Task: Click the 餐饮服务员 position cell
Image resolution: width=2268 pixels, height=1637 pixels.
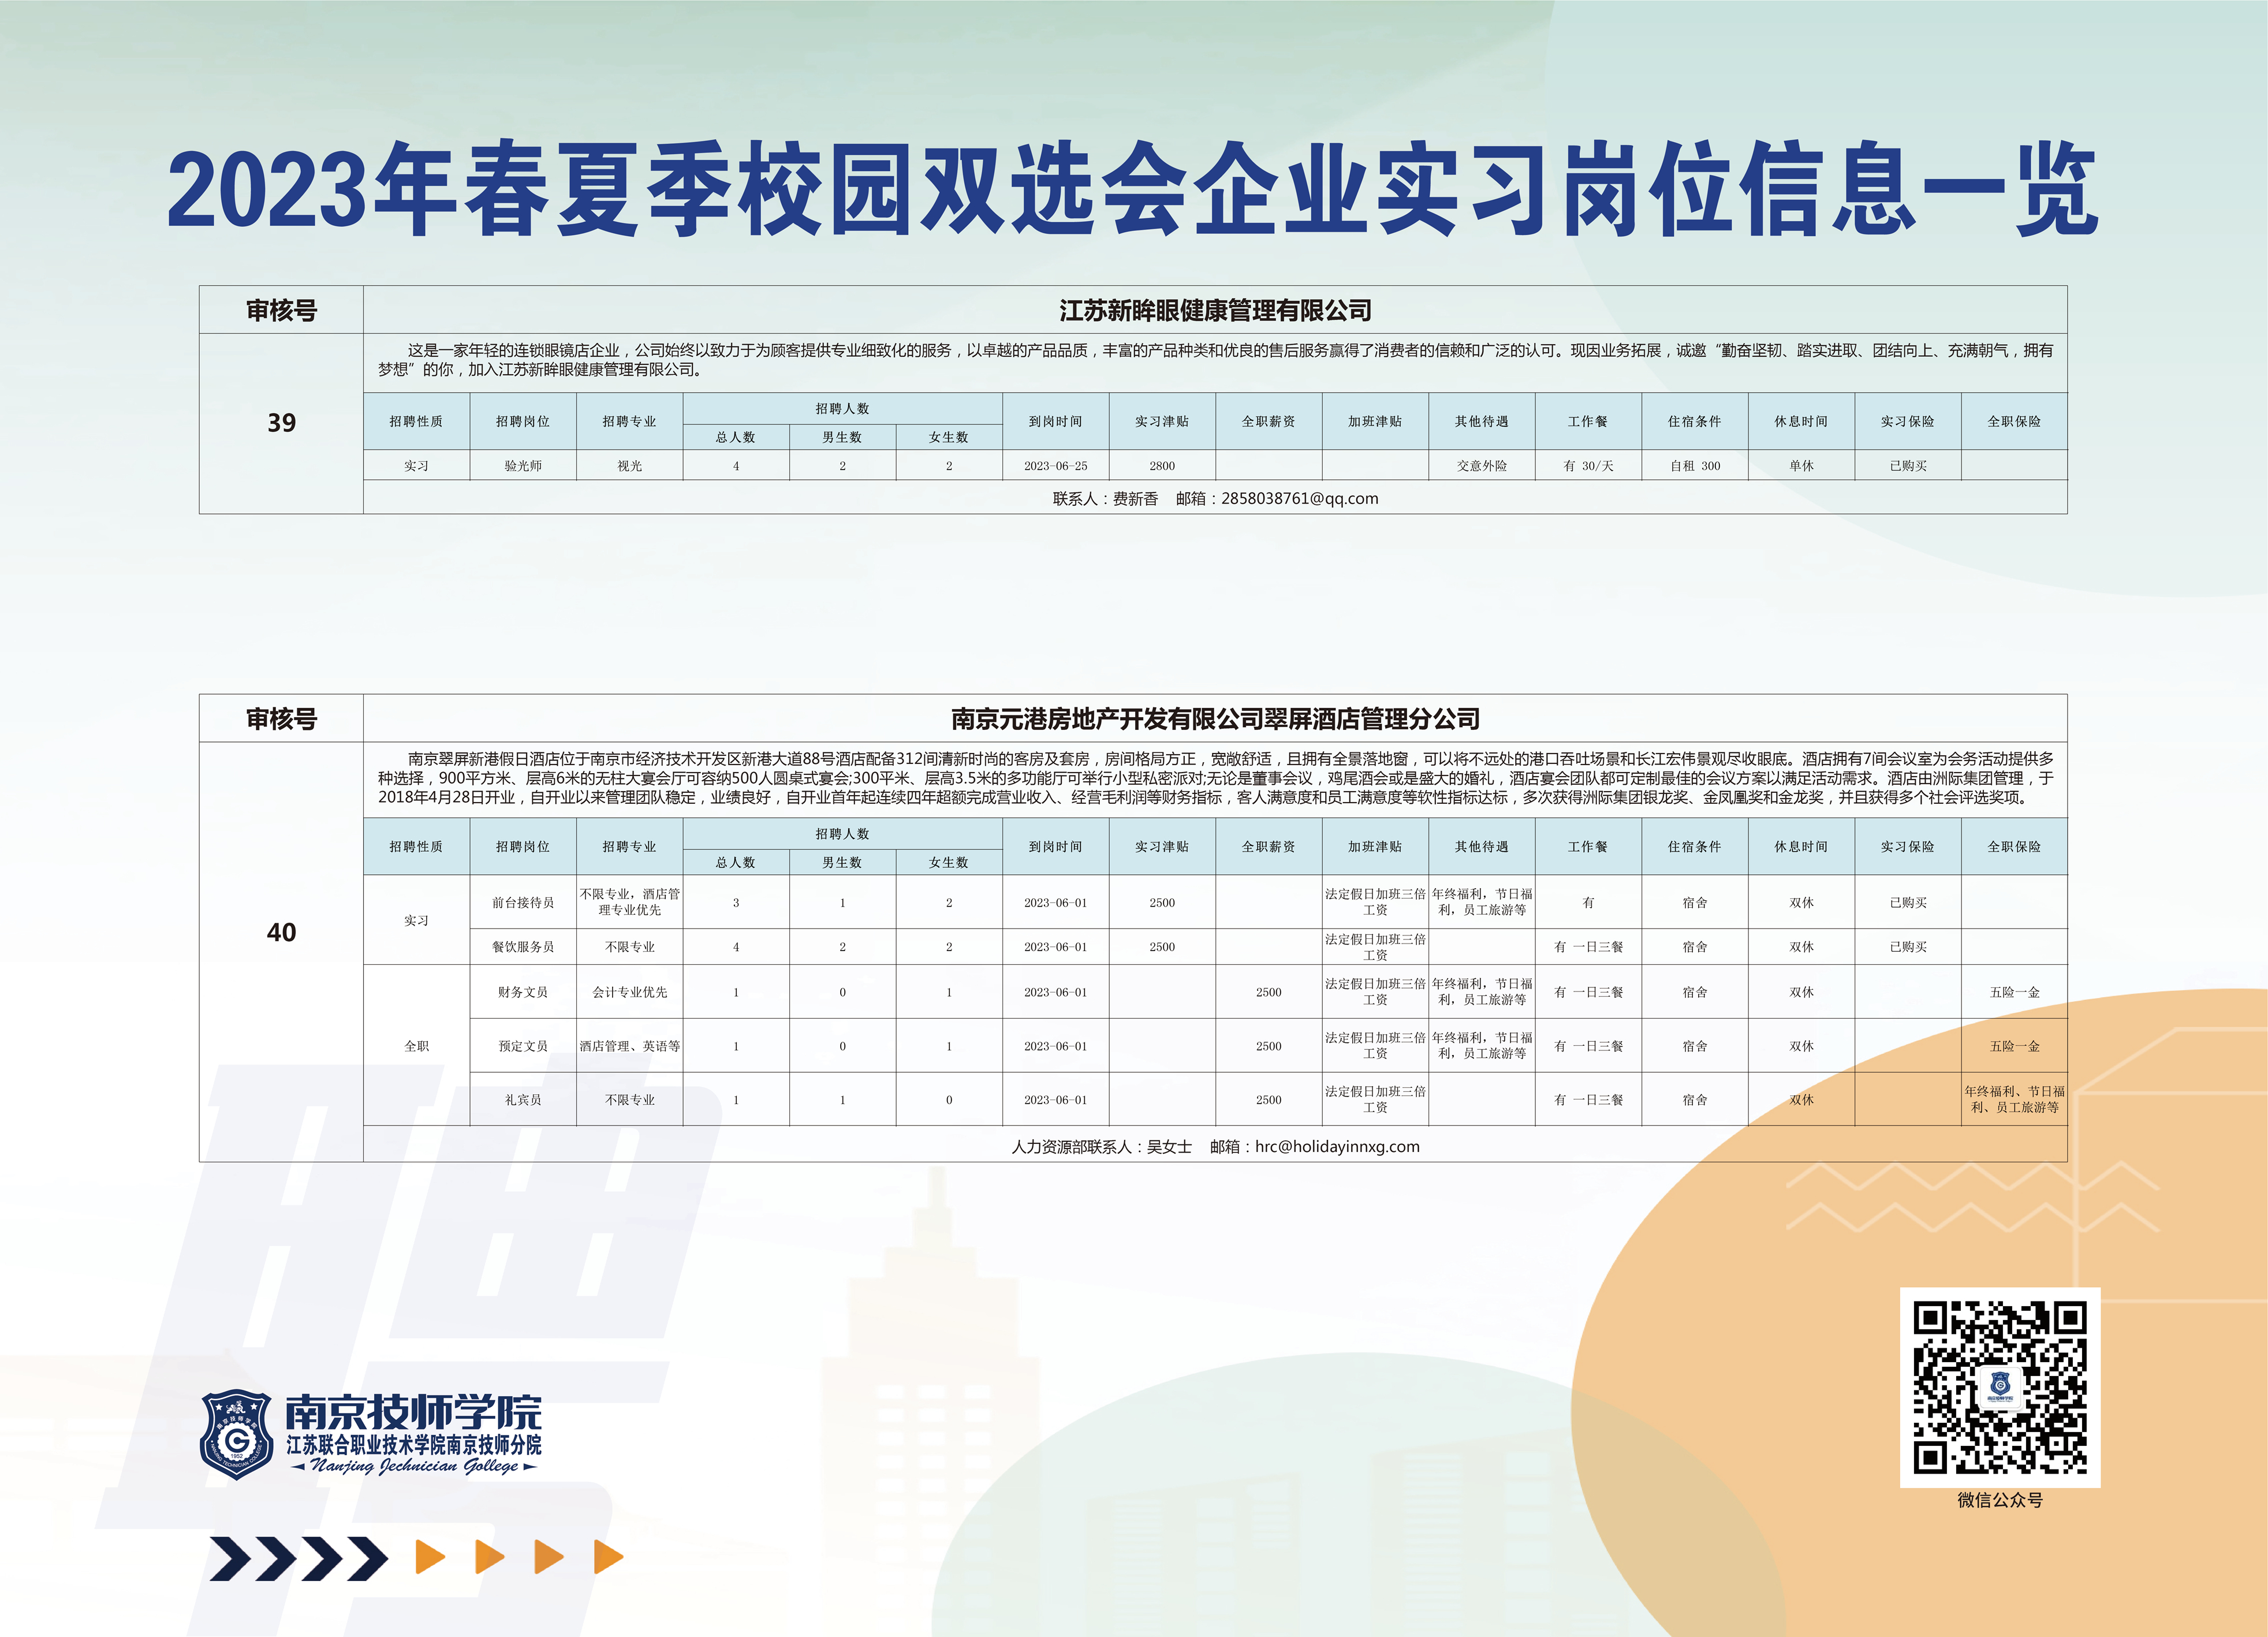Action: [x=522, y=946]
